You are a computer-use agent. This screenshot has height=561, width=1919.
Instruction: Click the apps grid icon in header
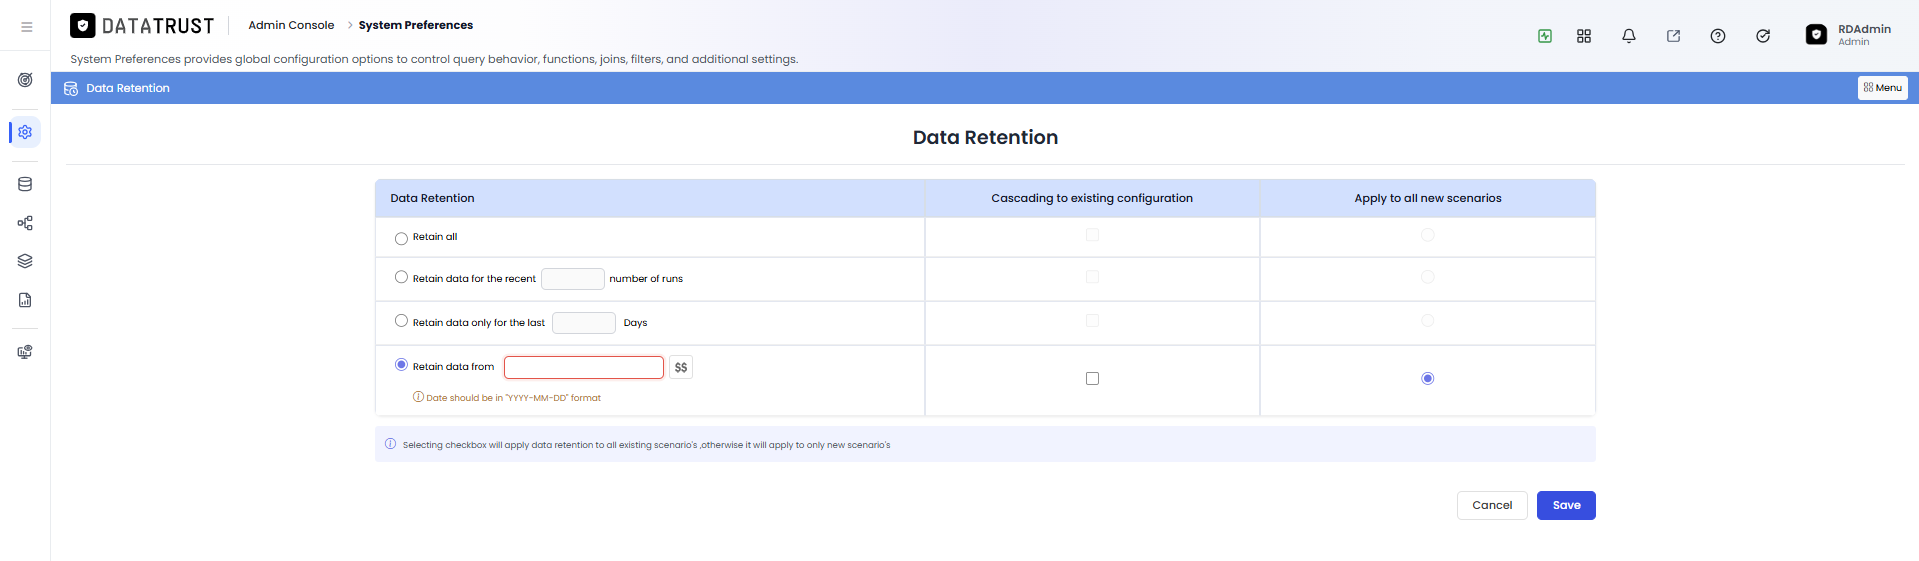pos(1584,36)
